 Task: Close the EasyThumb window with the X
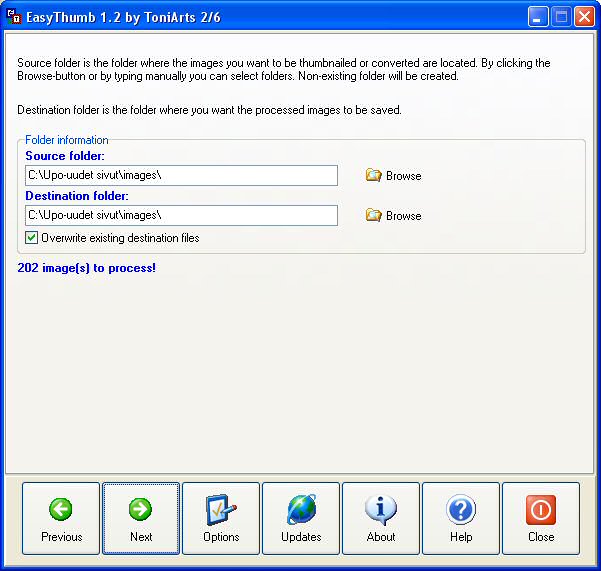(x=584, y=17)
